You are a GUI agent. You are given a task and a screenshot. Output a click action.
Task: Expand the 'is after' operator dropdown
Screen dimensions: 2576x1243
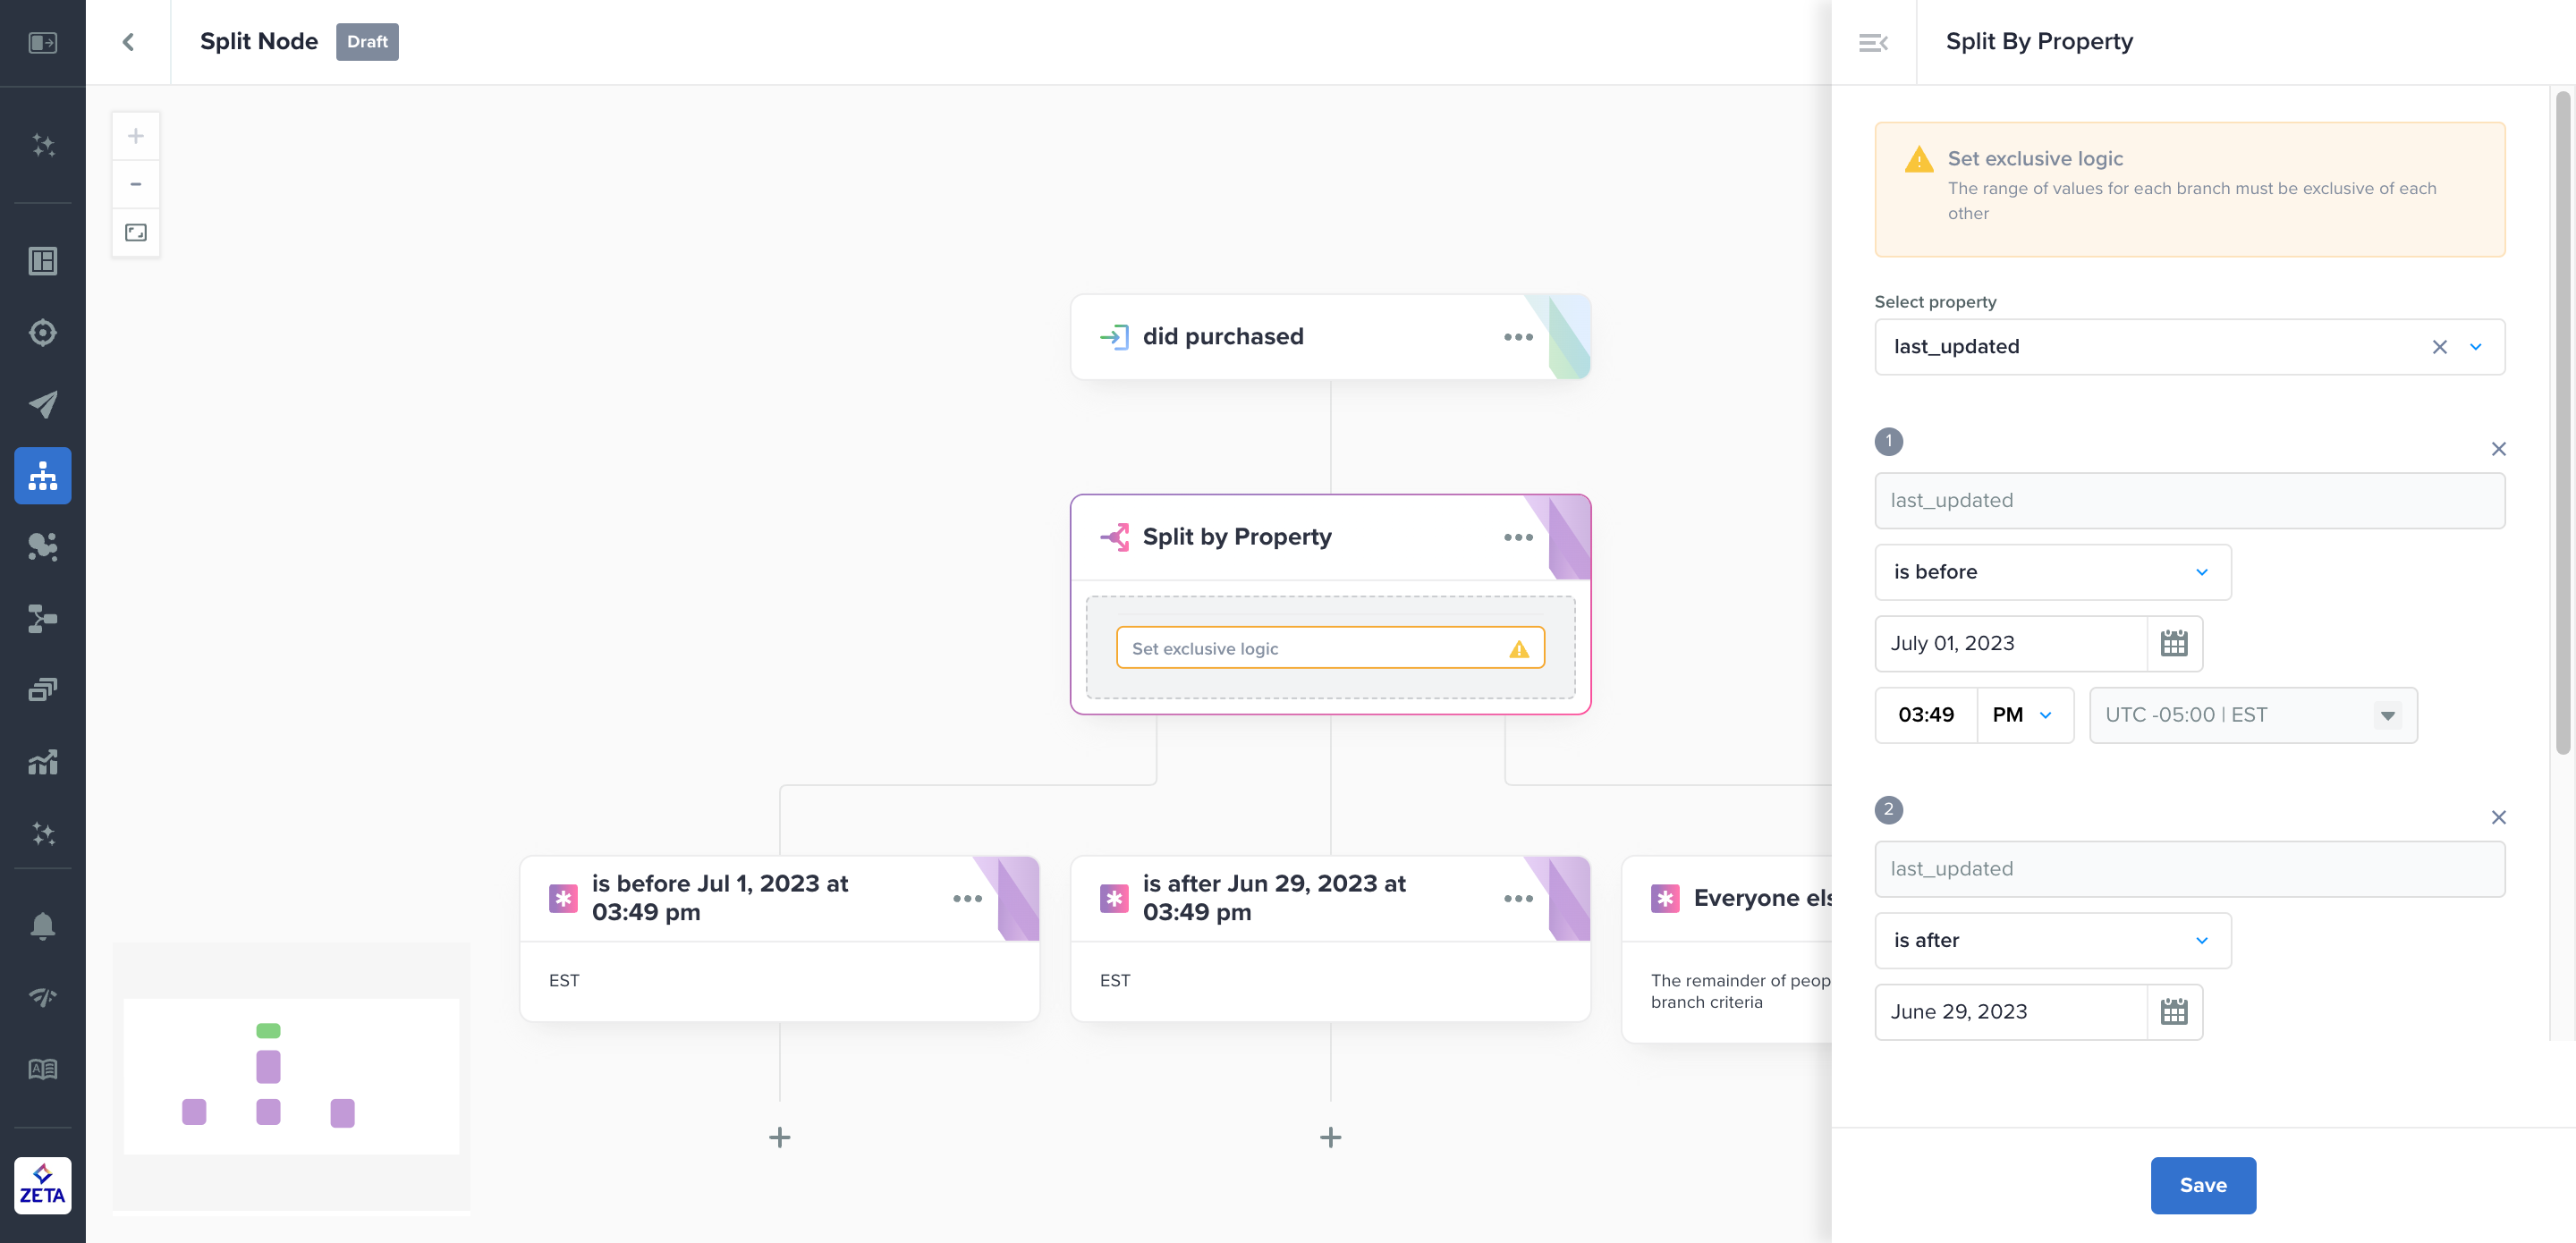point(2051,940)
